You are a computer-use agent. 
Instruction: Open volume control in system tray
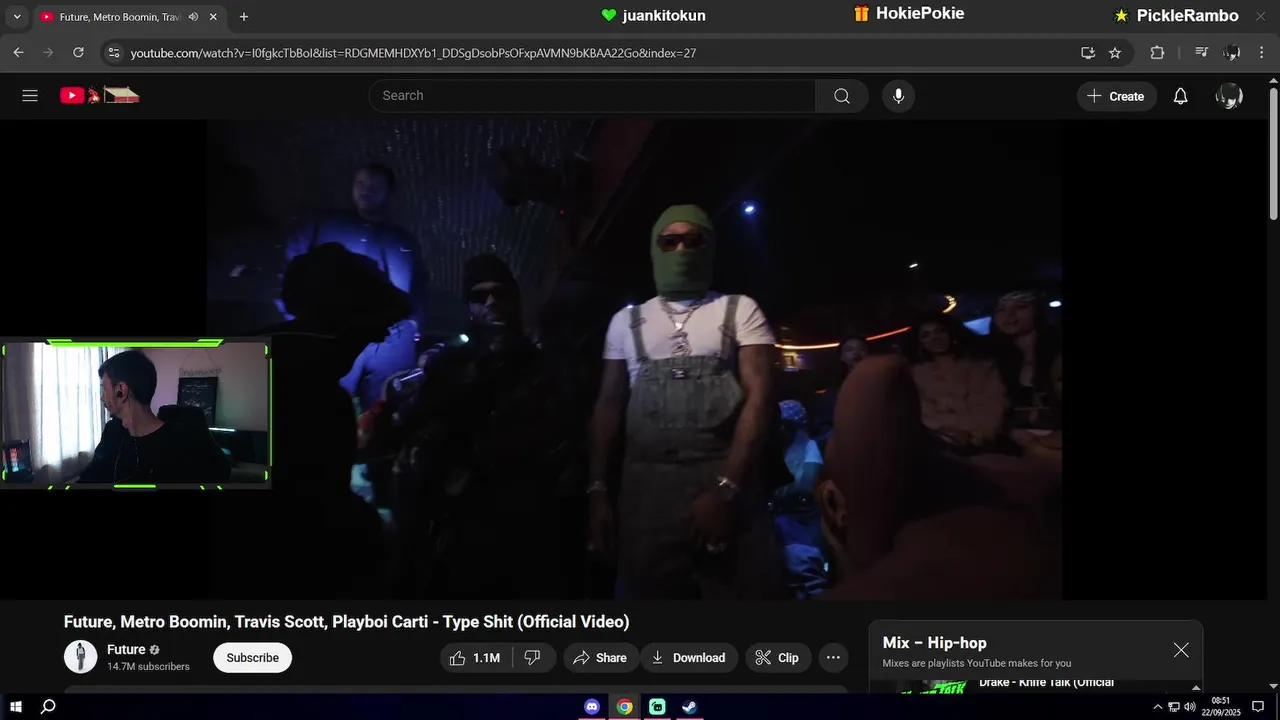pos(1190,707)
